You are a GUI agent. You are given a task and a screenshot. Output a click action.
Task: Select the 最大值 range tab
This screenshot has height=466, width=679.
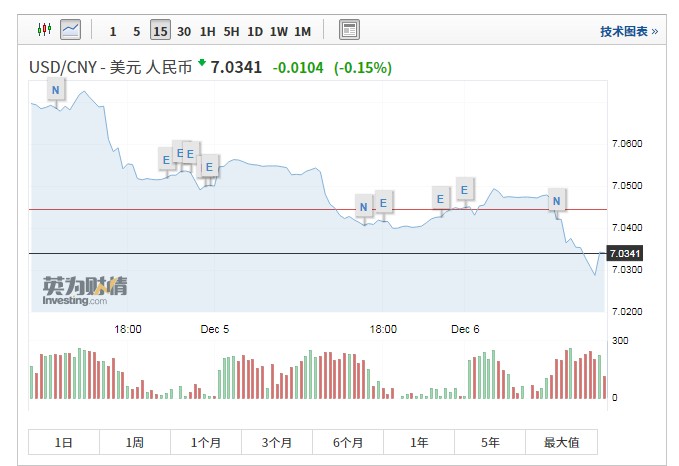(x=561, y=442)
